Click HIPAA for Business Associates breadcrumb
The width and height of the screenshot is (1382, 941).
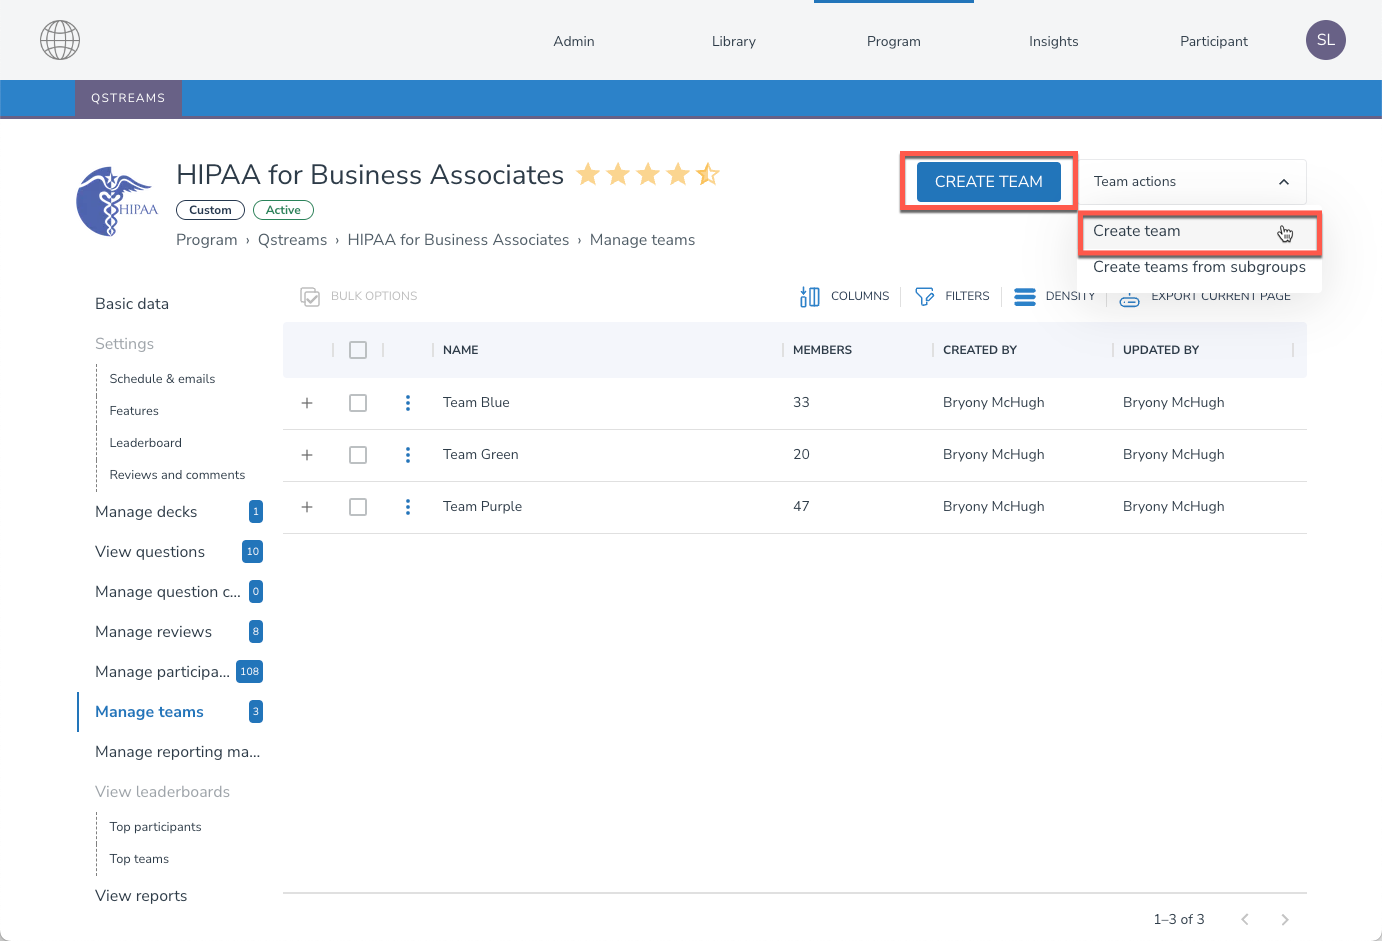click(x=458, y=240)
